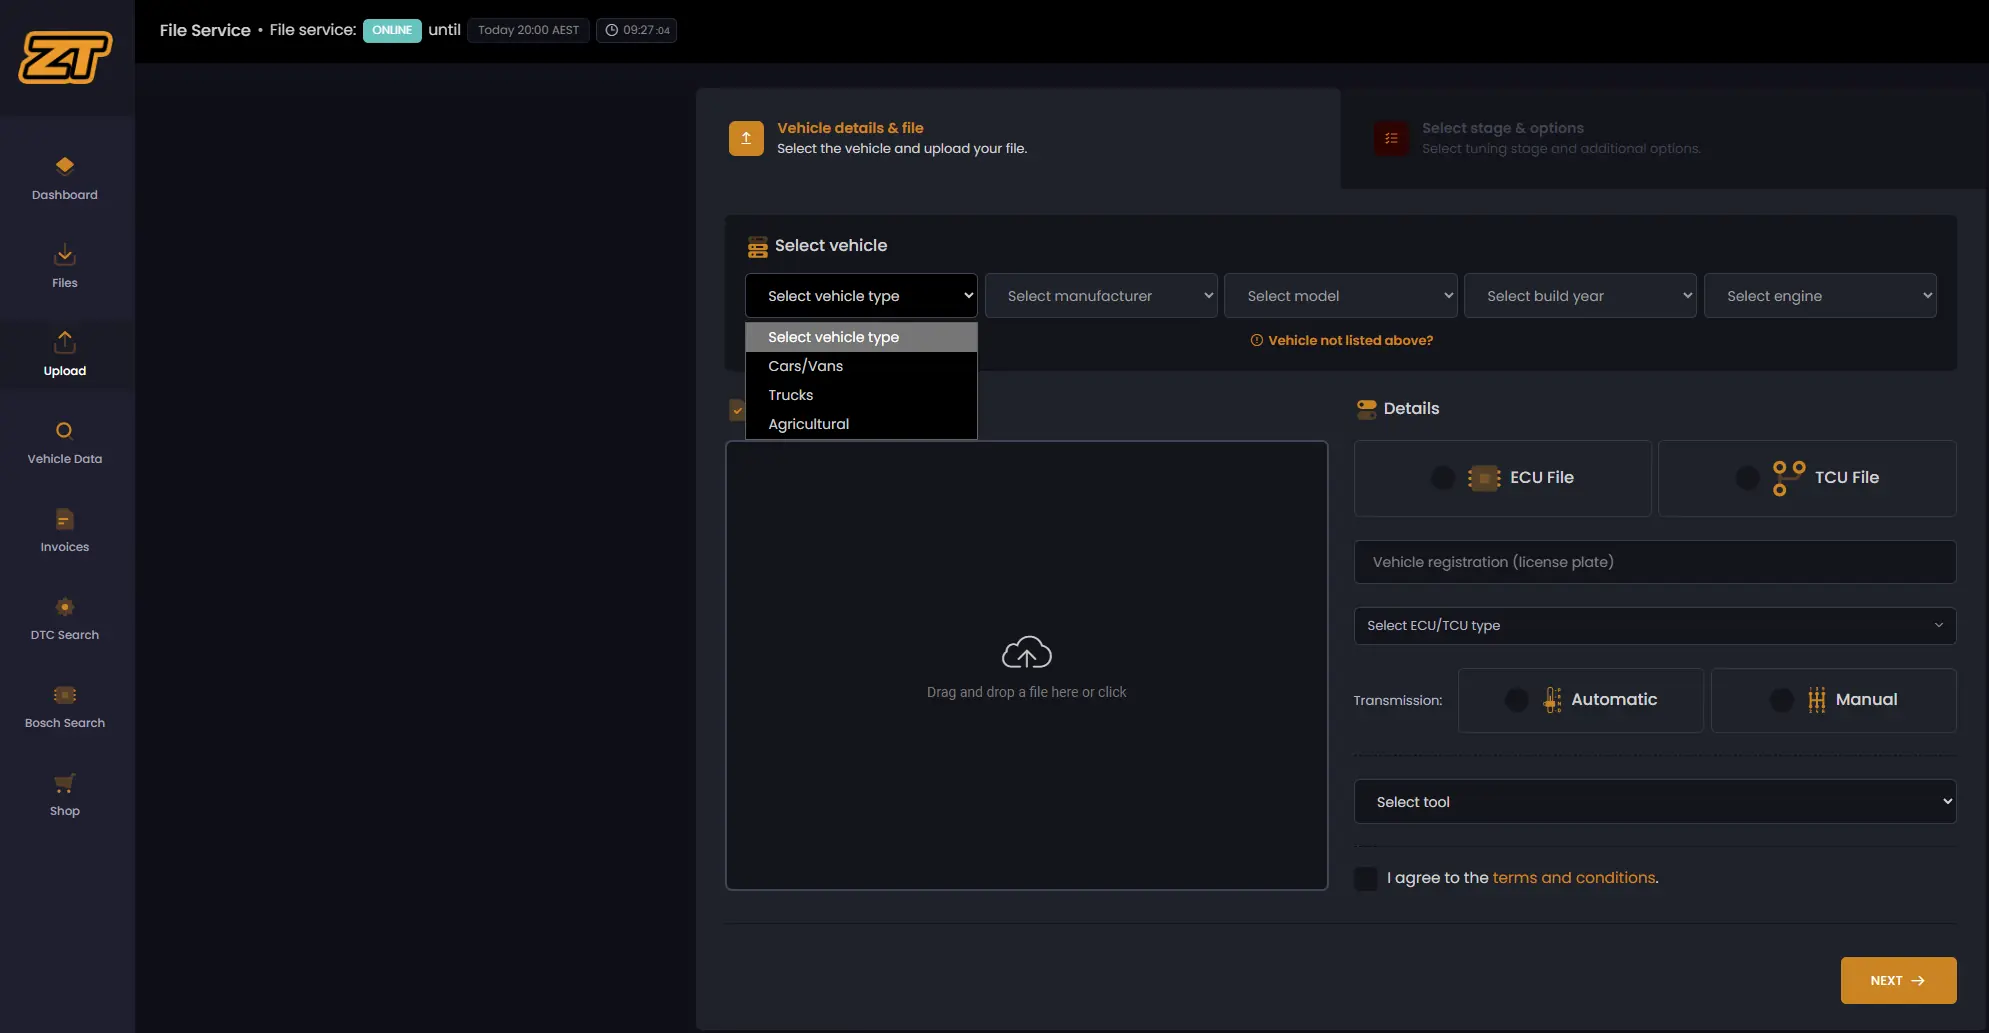Click the File Service page title

pos(205,30)
